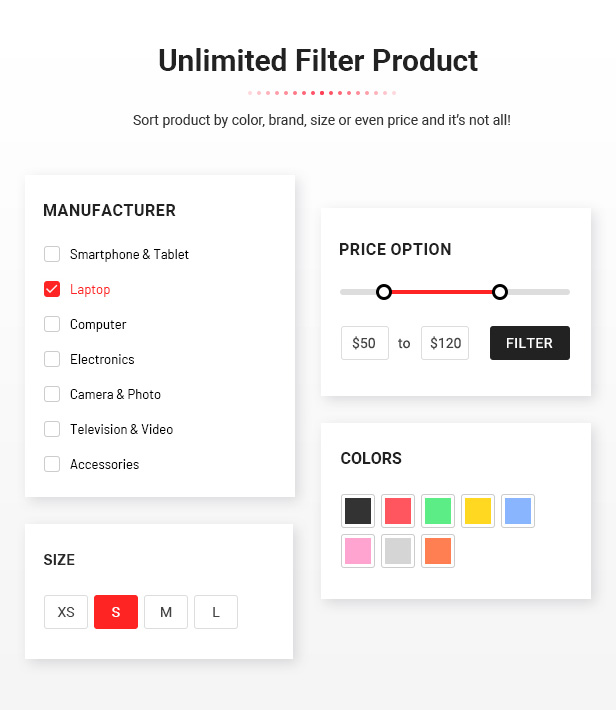
Task: Click the black FILTER button
Action: (x=529, y=343)
